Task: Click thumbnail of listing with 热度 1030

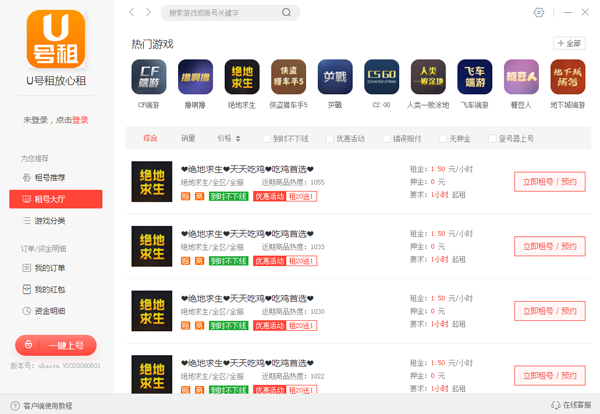Action: coord(152,311)
